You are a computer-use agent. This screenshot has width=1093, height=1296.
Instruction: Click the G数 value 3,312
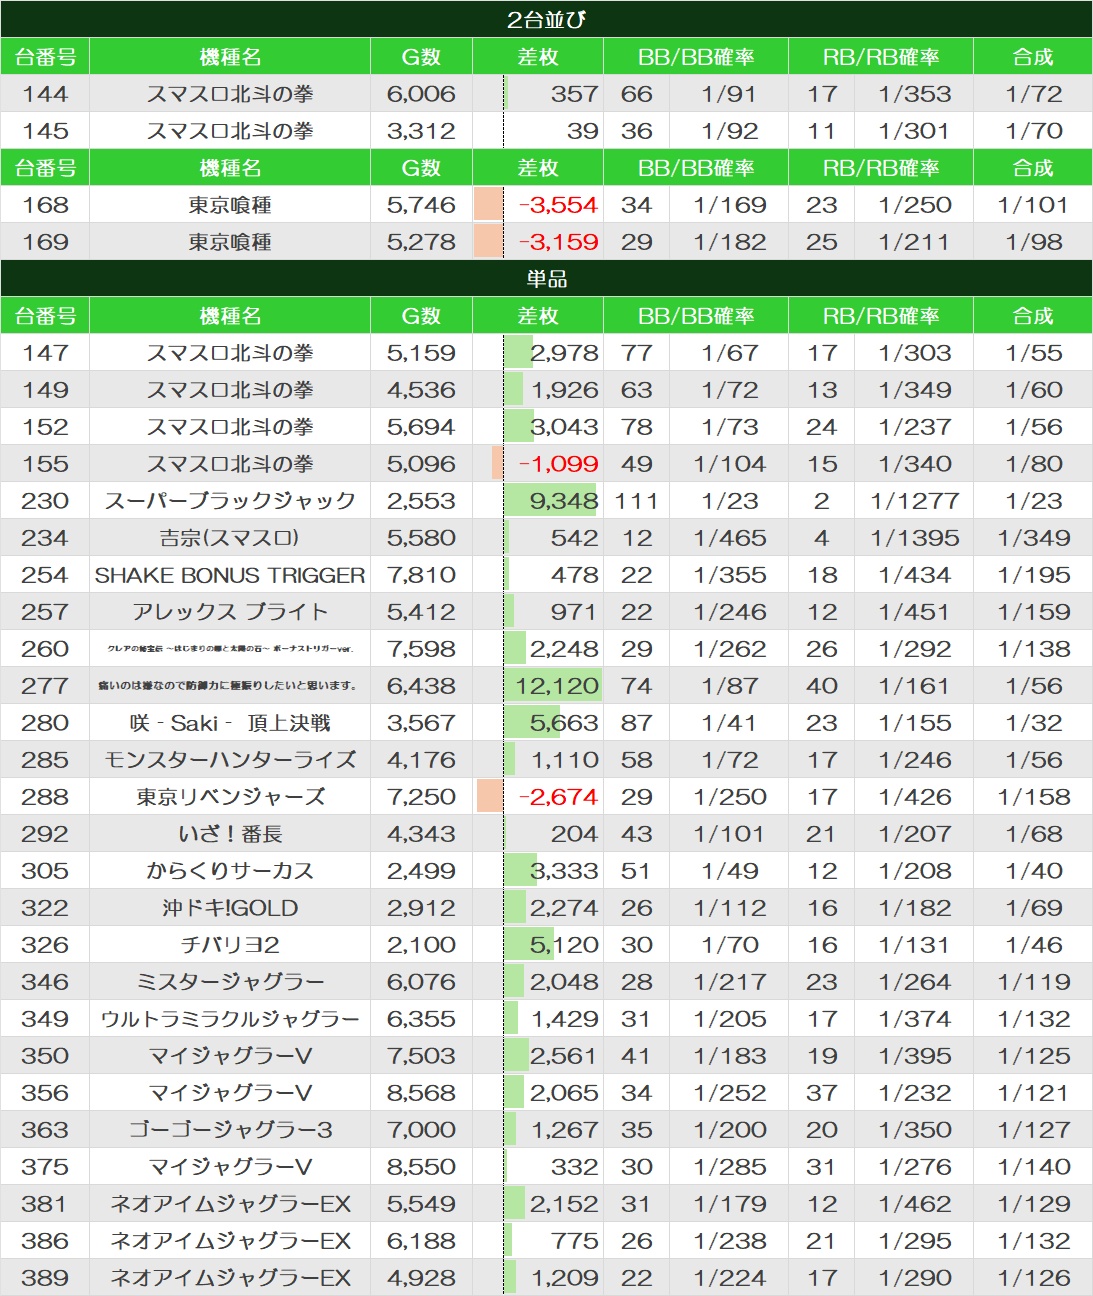click(421, 131)
